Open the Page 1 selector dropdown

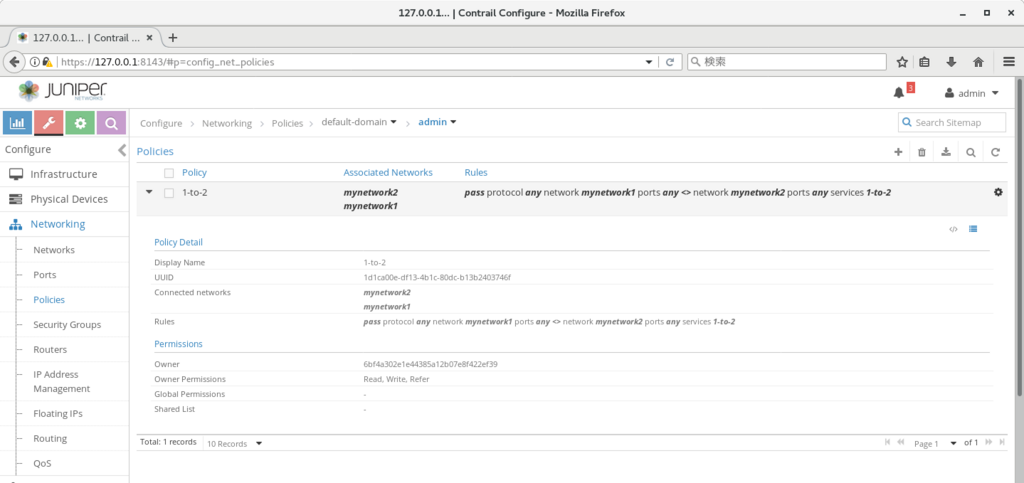934,444
